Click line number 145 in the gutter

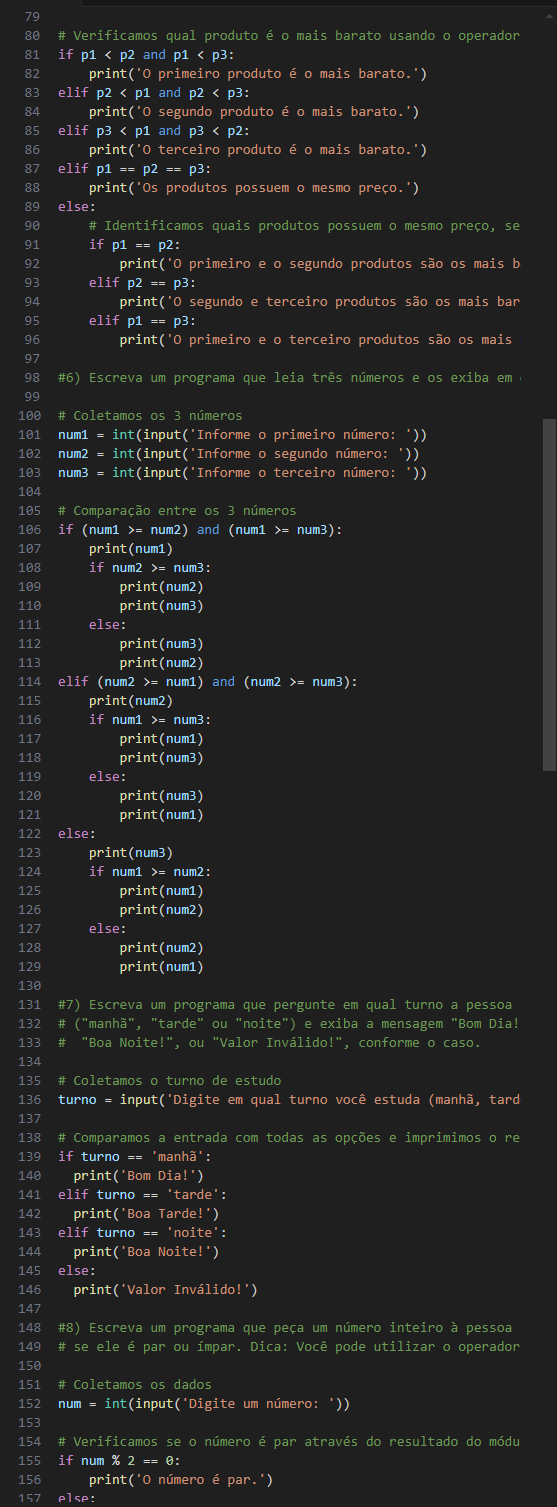pos(30,1270)
